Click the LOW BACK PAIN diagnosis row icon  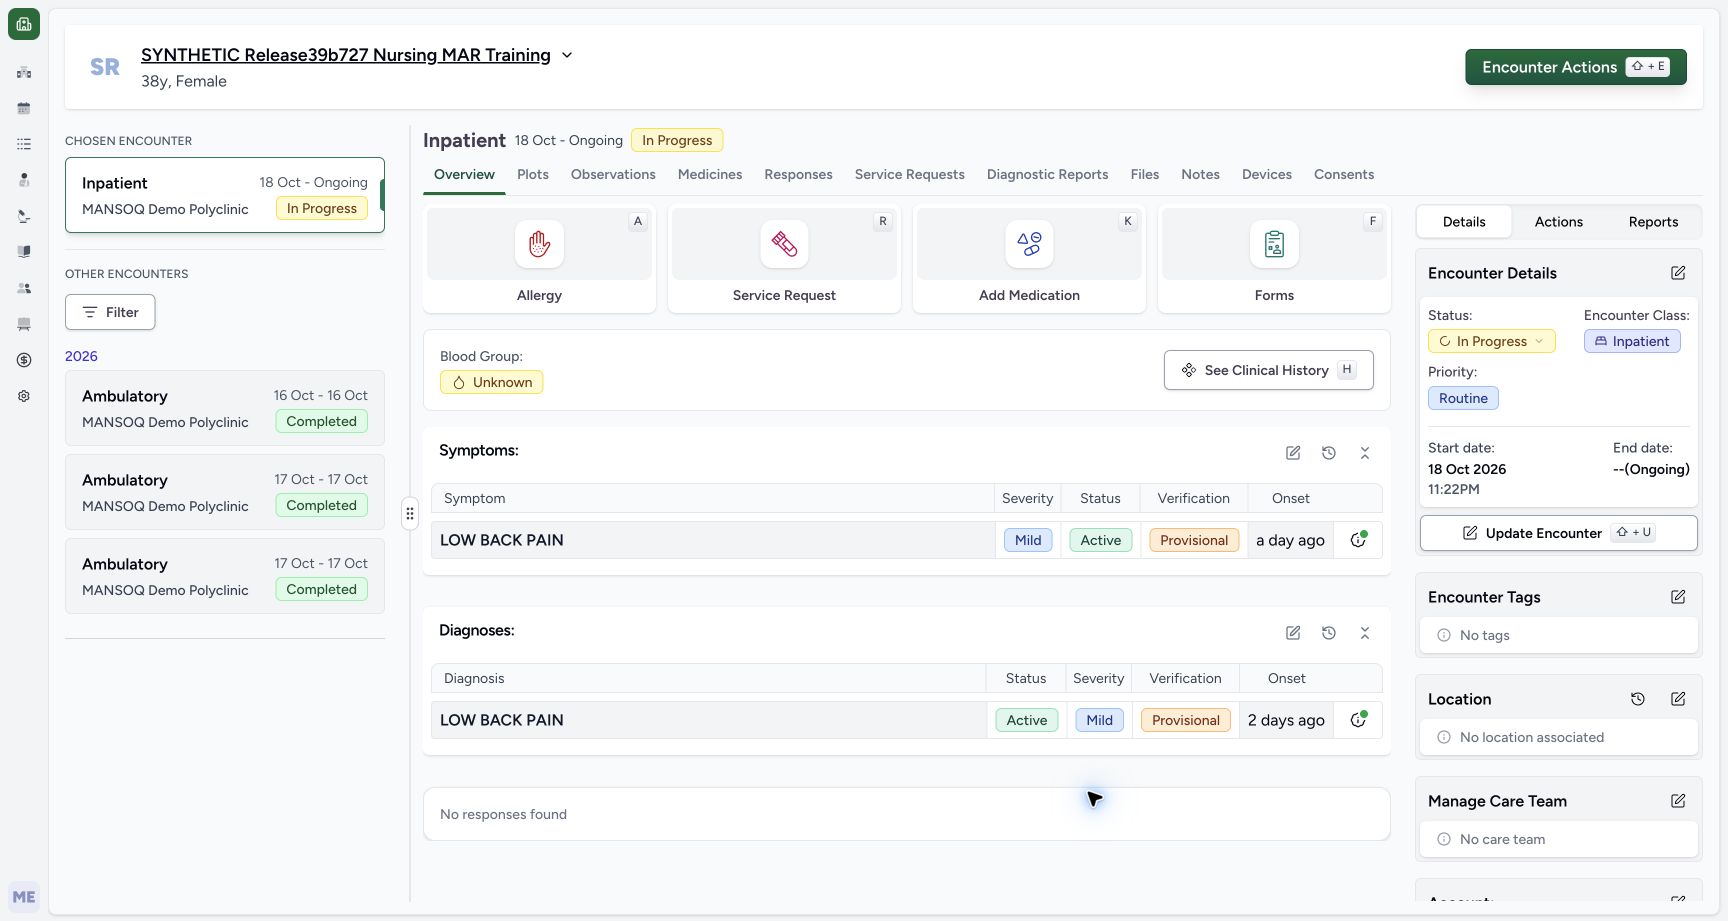[1358, 720]
